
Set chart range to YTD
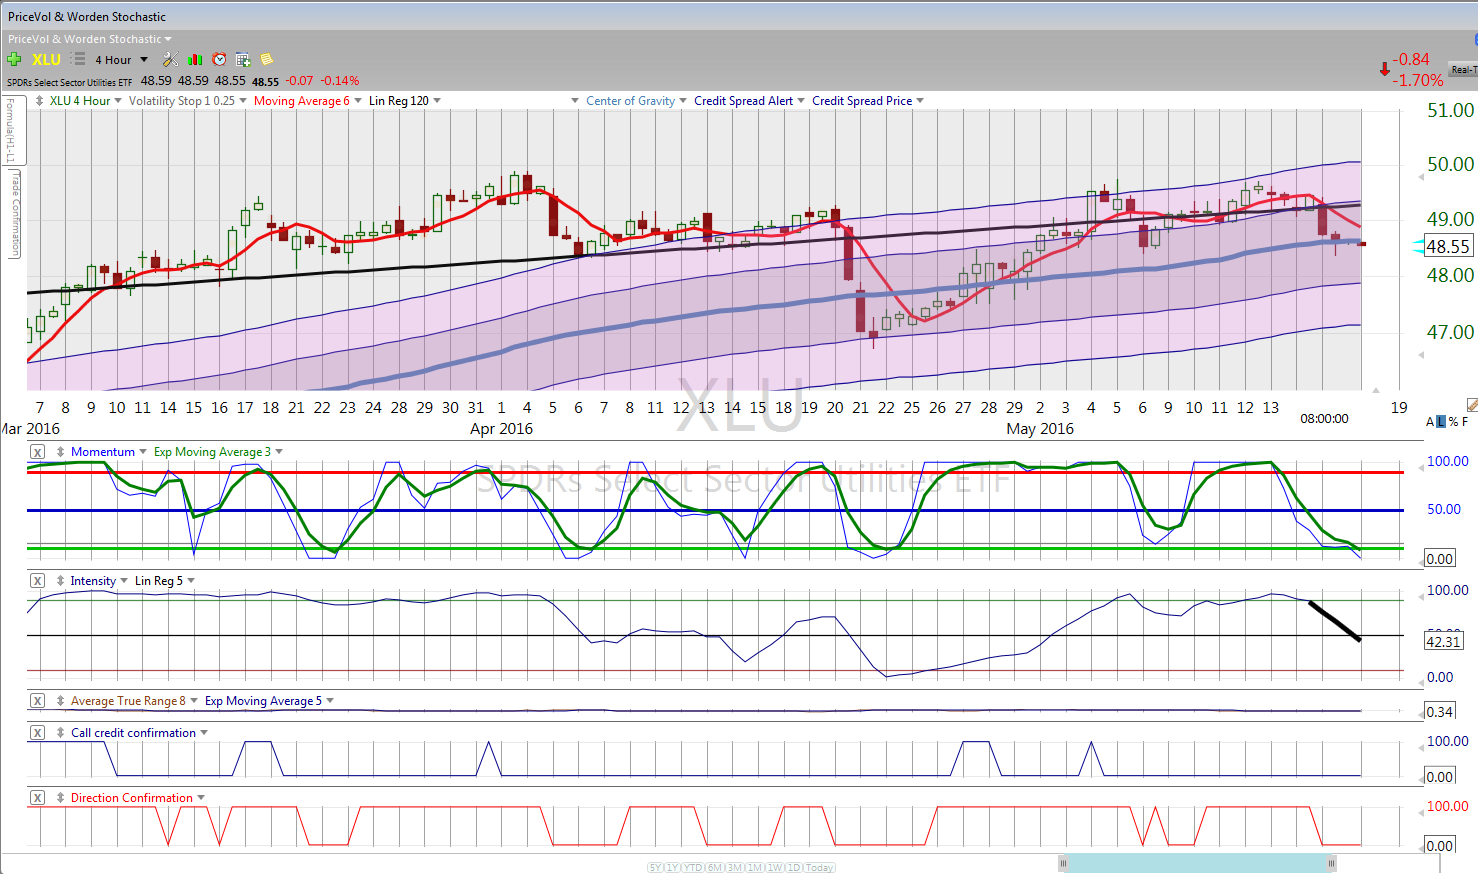(692, 868)
